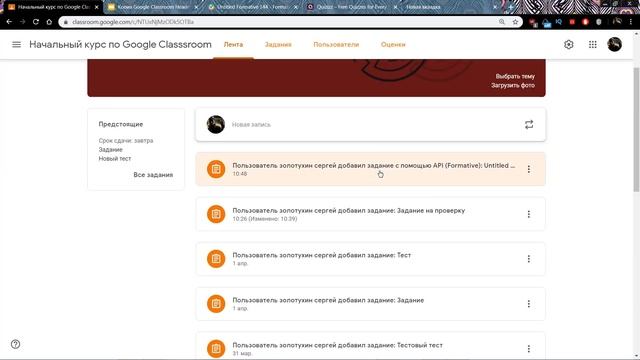Open the Google apps grid
640x360 pixels.
[593, 44]
